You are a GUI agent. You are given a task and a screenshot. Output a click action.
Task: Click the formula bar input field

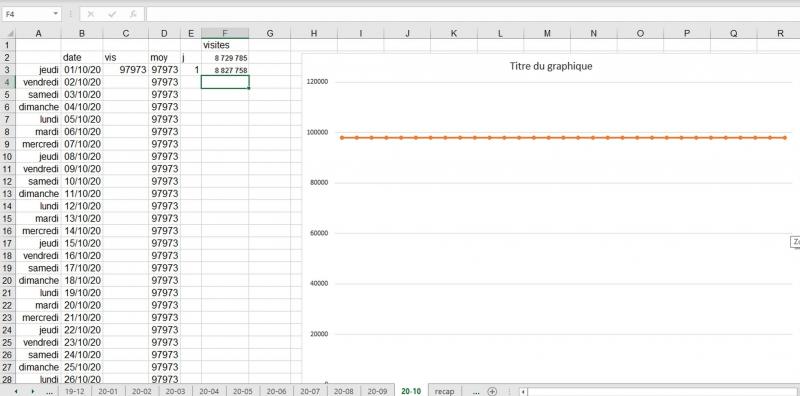[472, 14]
